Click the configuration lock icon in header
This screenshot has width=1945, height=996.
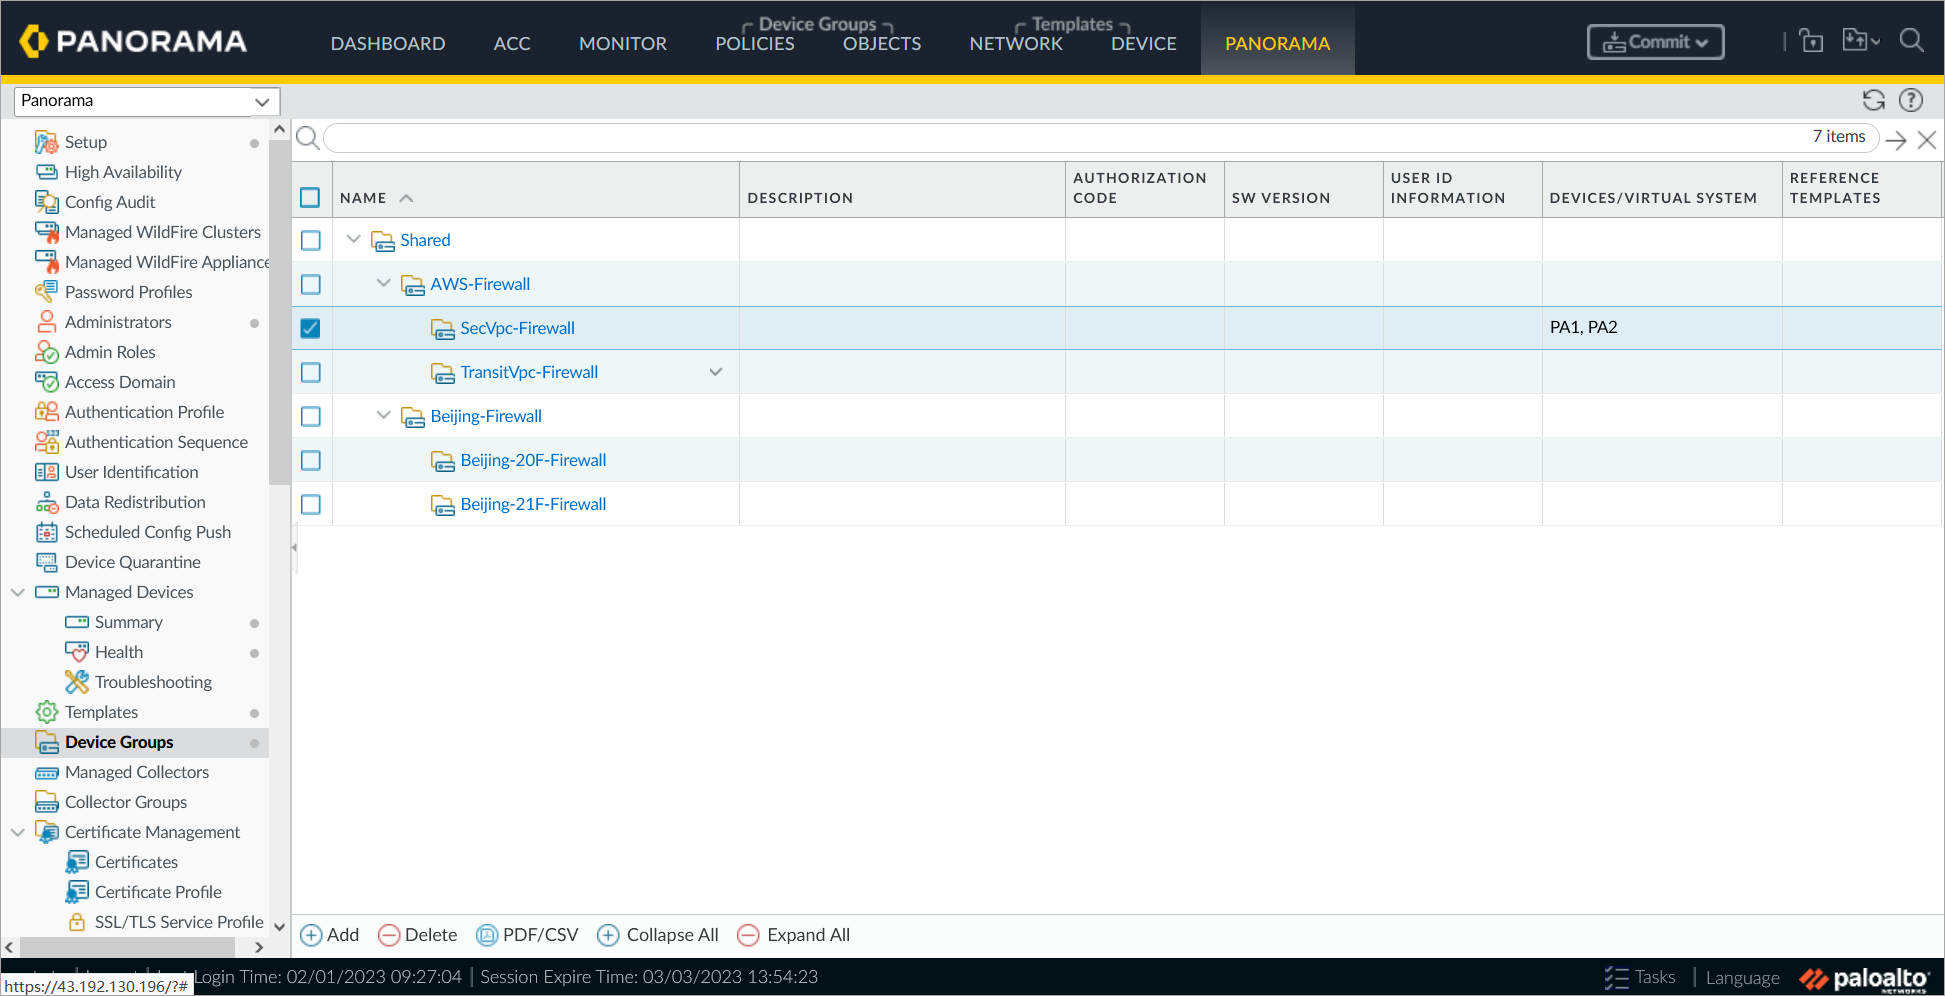click(x=1811, y=41)
